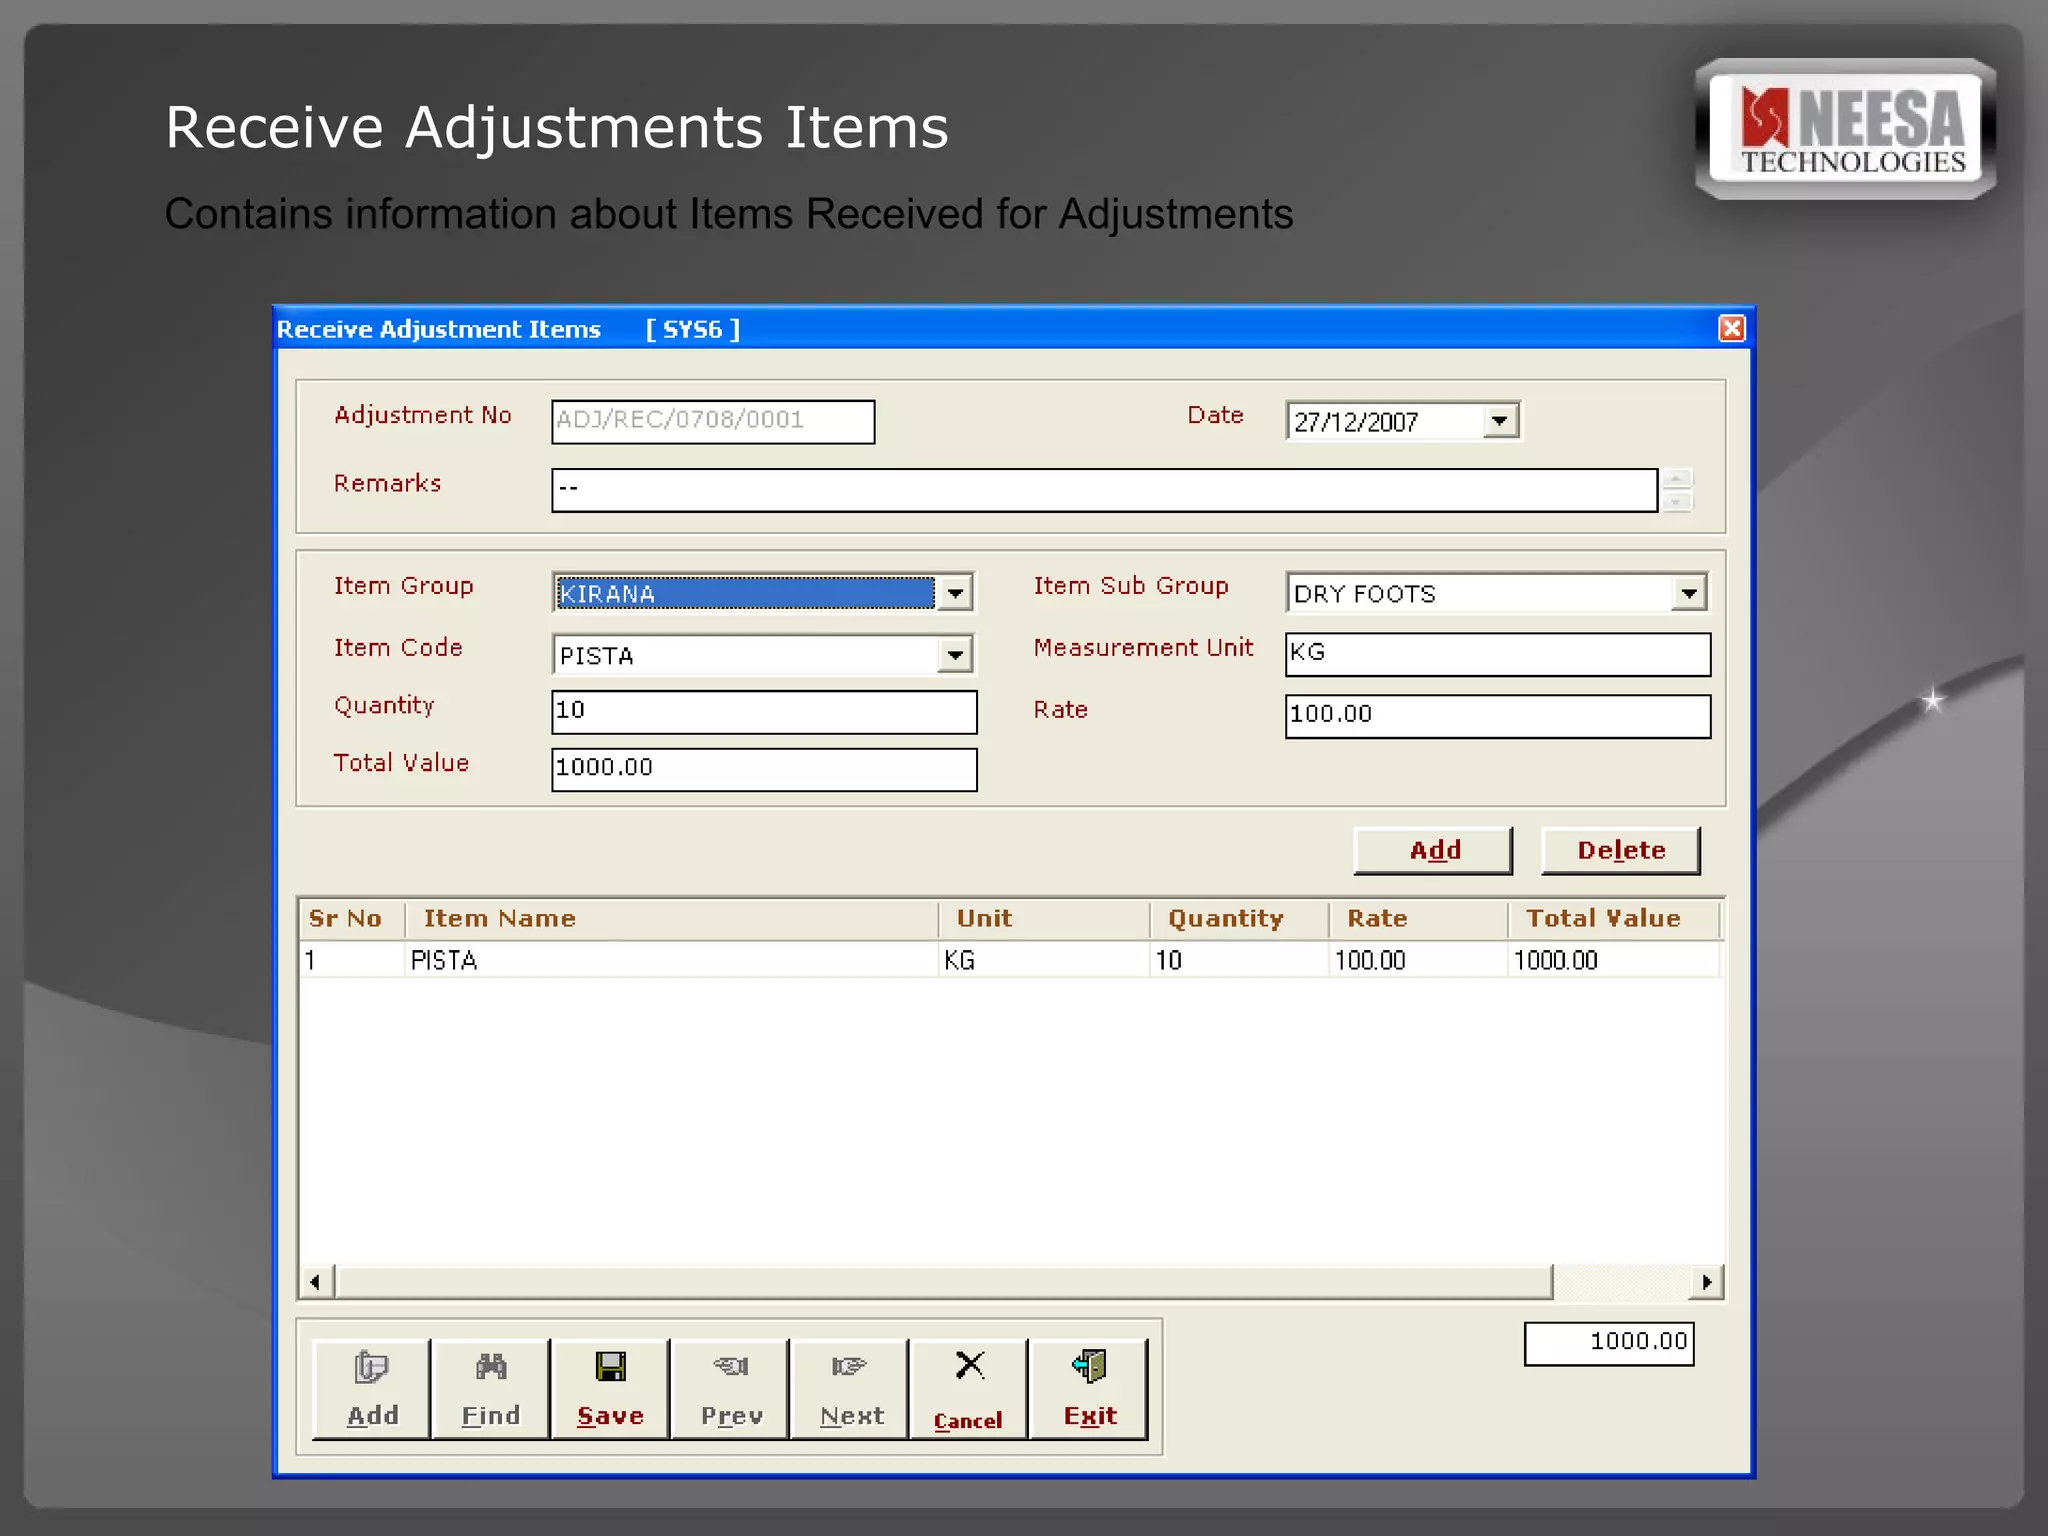Click the KG cell in the grid row

[x=1043, y=960]
